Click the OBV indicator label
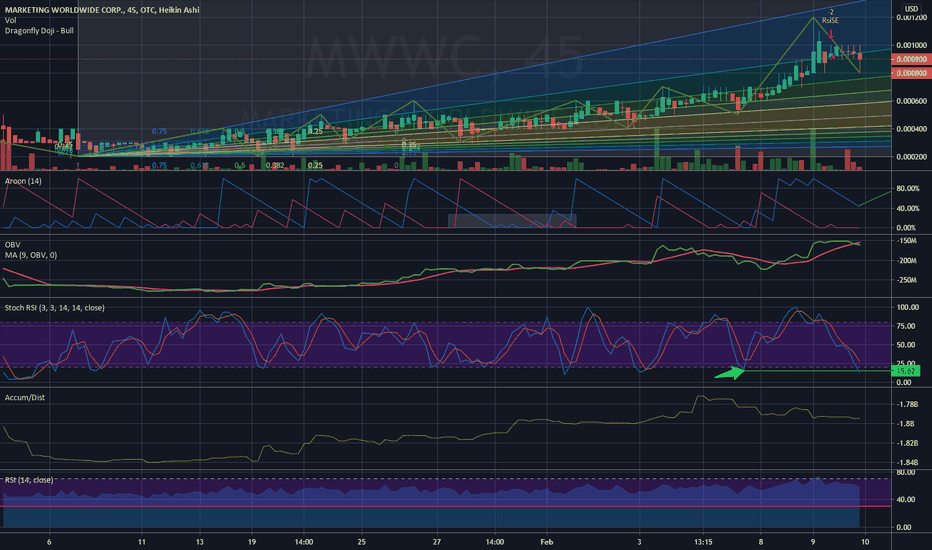 [x=12, y=244]
